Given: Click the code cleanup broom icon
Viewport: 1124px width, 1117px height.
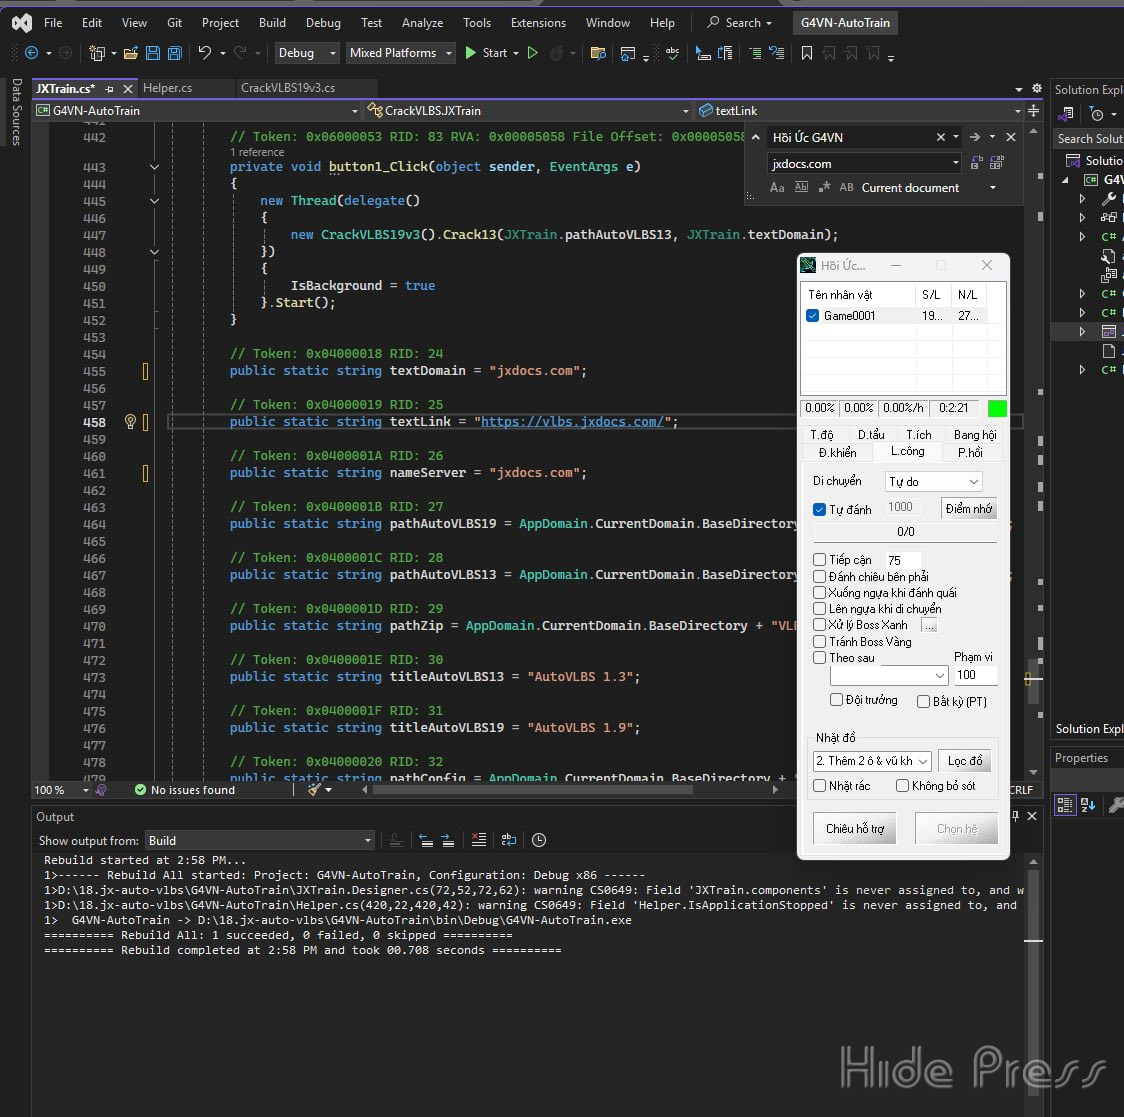Looking at the screenshot, I should (315, 789).
